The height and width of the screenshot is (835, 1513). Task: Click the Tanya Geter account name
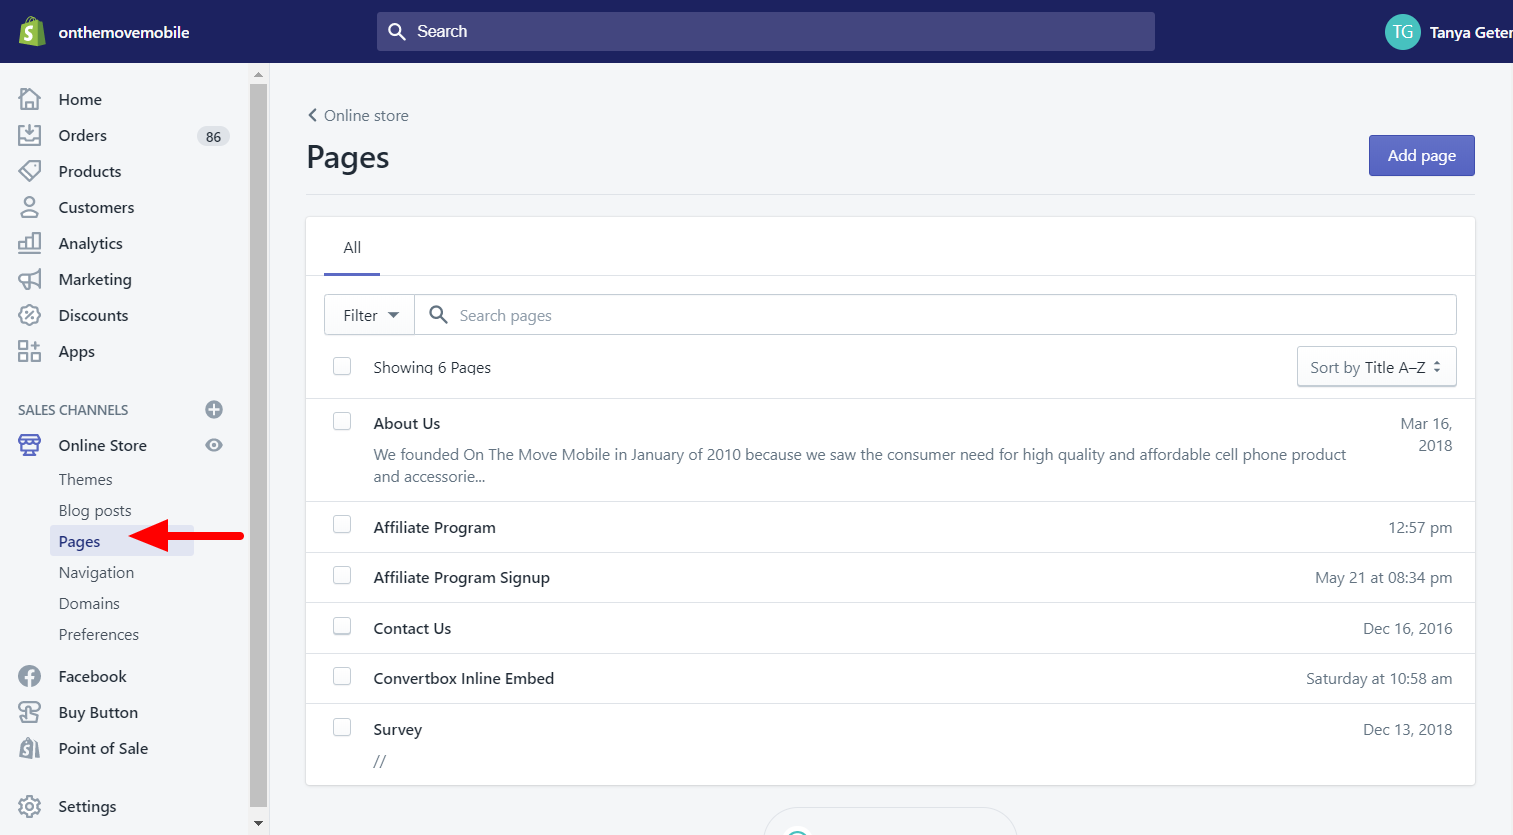[1471, 32]
